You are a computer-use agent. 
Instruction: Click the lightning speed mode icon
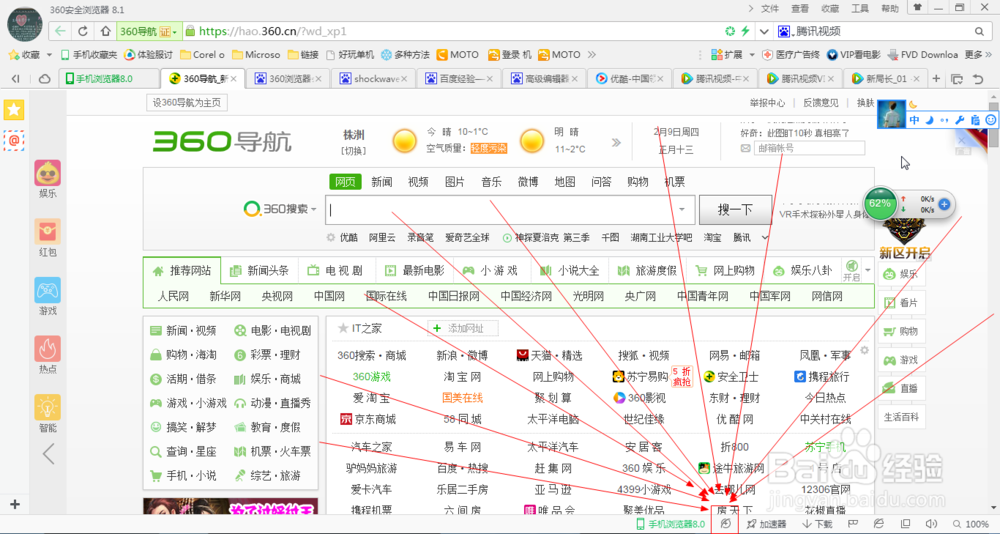point(744,31)
